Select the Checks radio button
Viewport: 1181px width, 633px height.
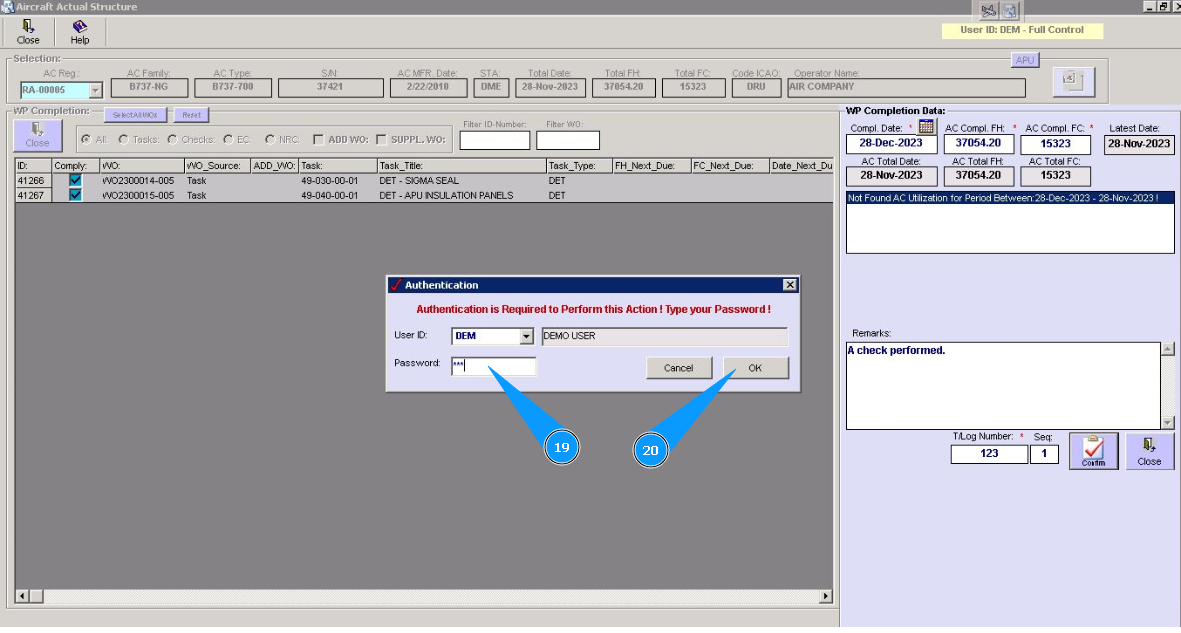(172, 139)
